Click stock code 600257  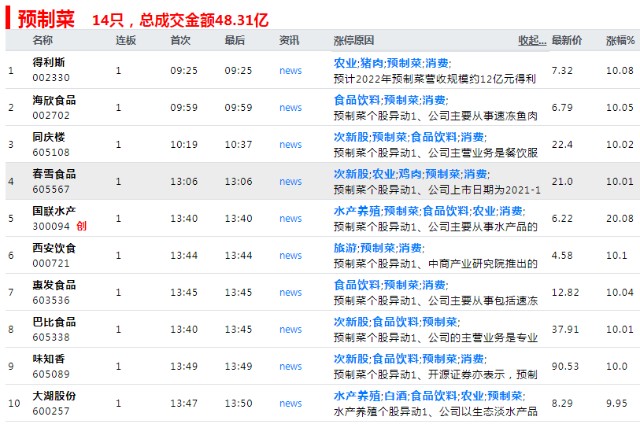point(51,411)
